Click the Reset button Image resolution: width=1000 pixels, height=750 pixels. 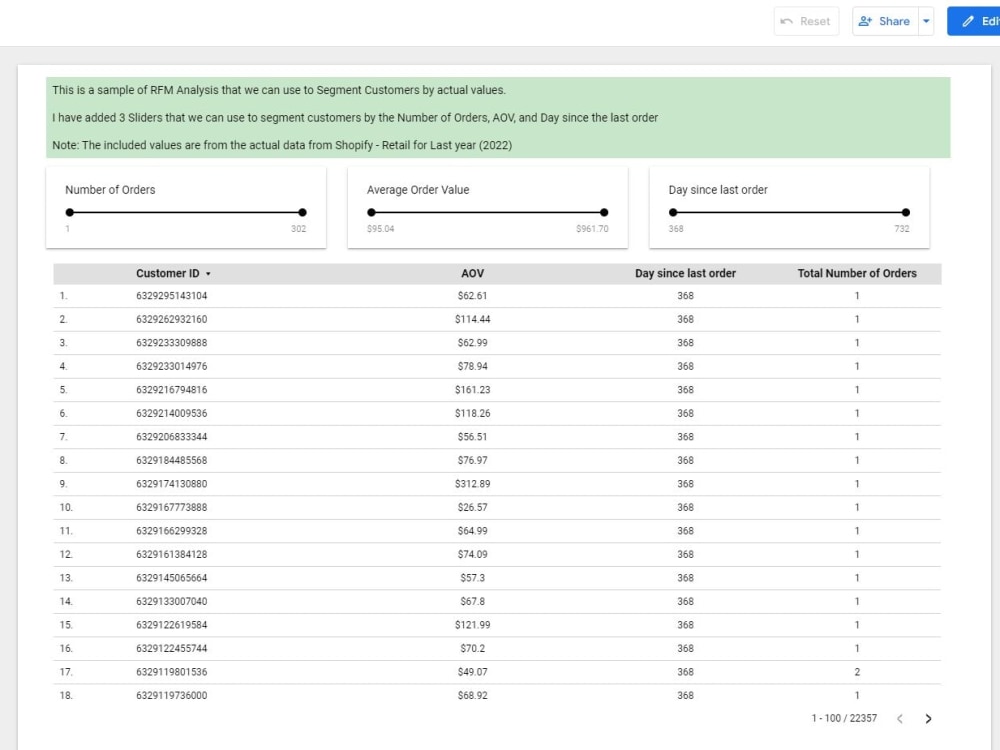(x=806, y=21)
